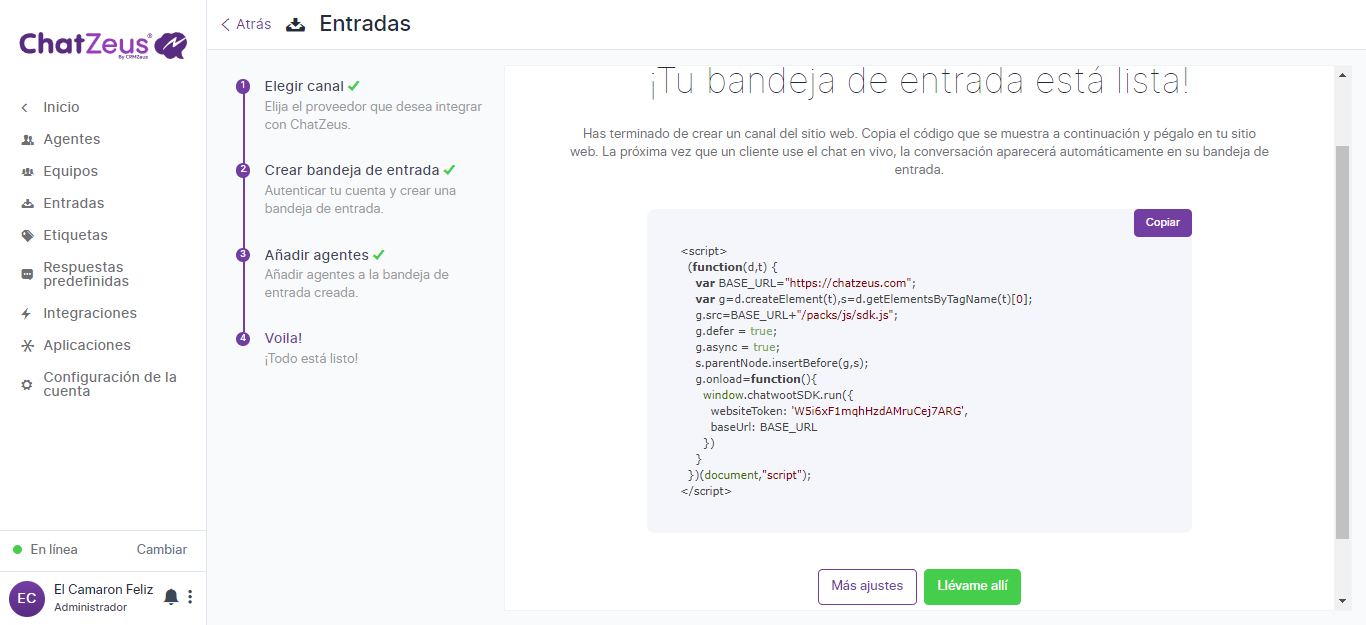The image size is (1366, 625).
Task: Click the Integraciones lightning icon
Action: (27, 314)
